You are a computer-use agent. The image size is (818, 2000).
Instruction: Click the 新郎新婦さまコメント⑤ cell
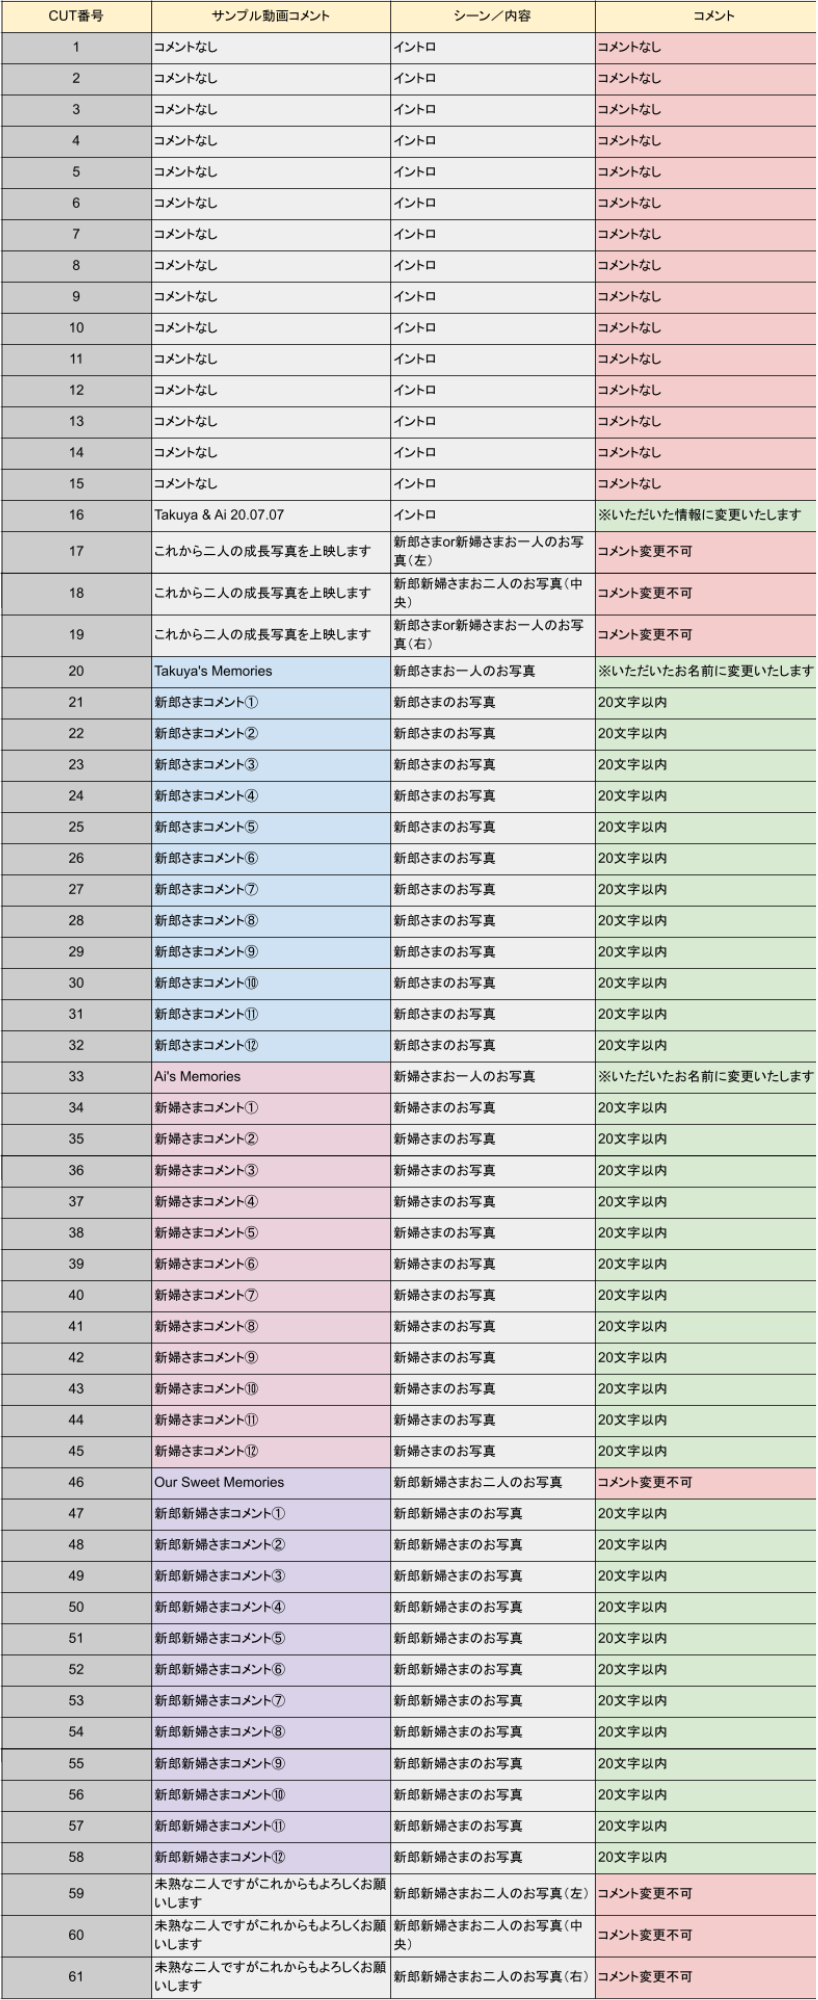(270, 1638)
